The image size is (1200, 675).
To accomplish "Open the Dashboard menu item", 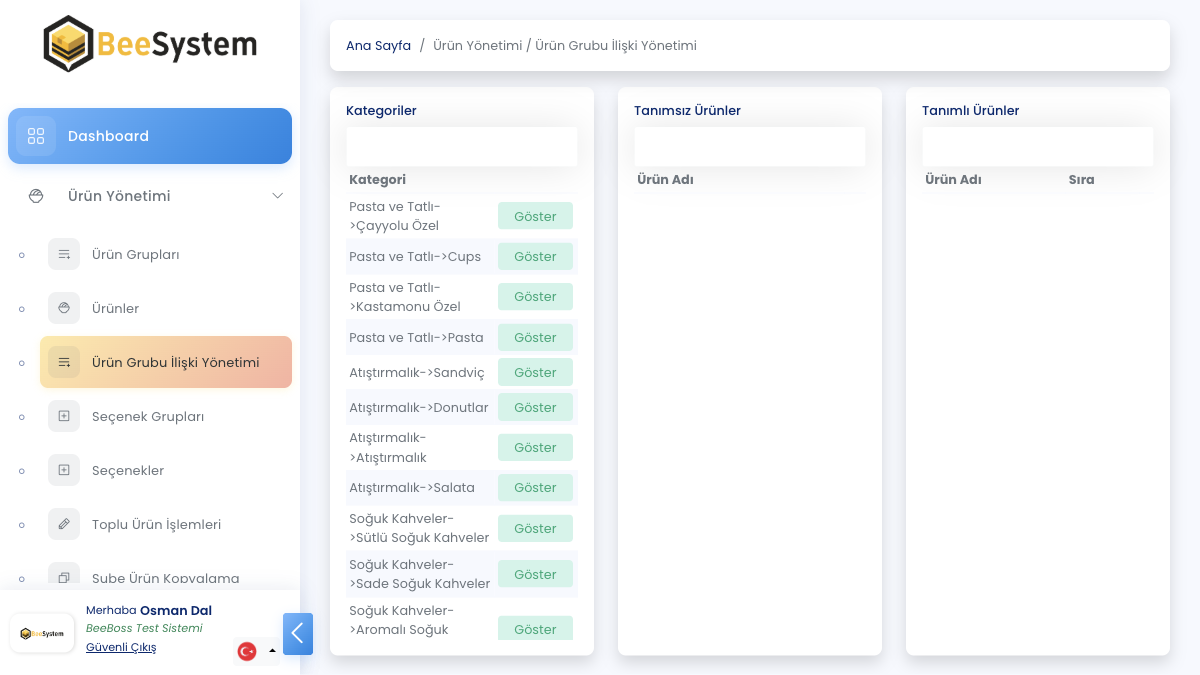I will 150,136.
